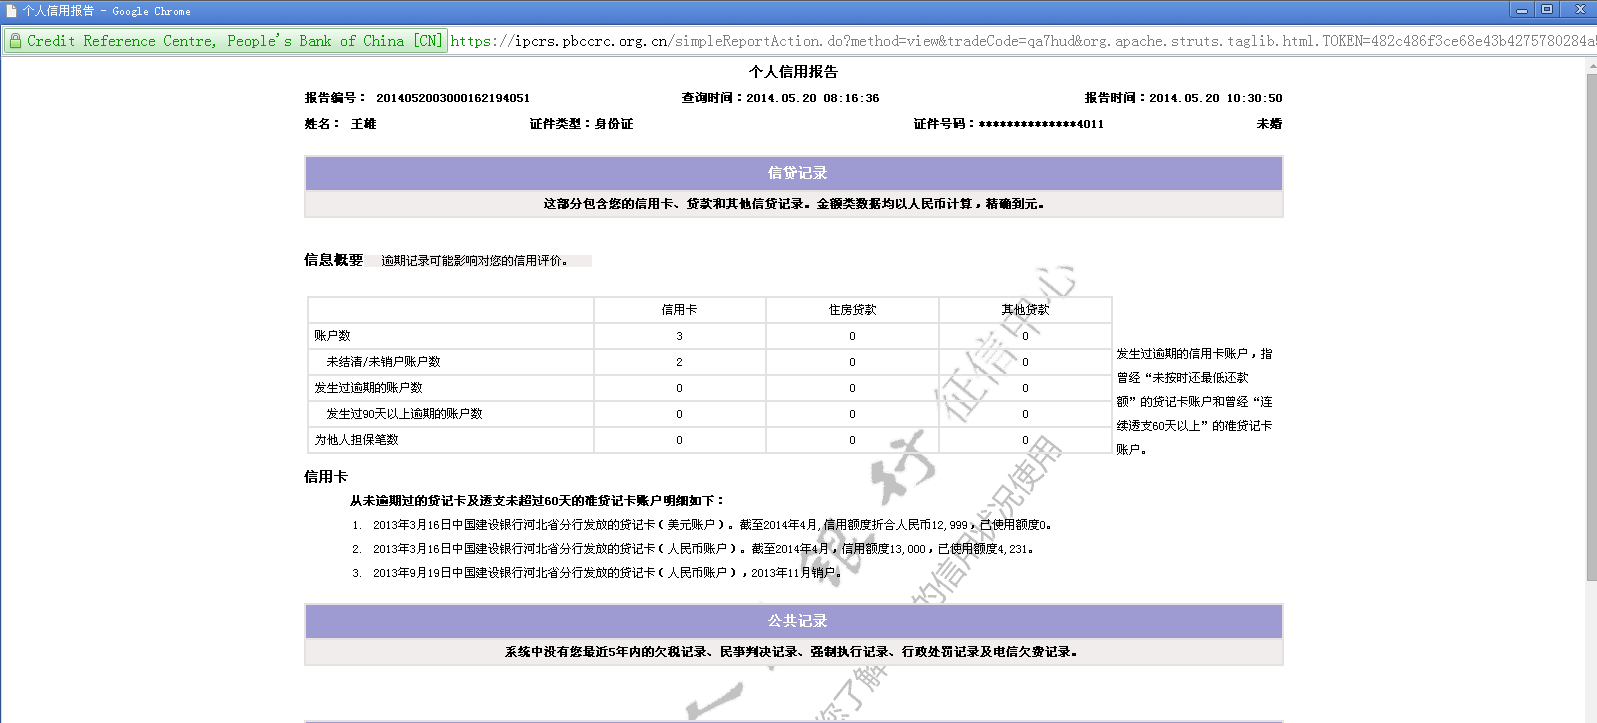
Task: Click the 账户数 row label
Action: [x=333, y=336]
